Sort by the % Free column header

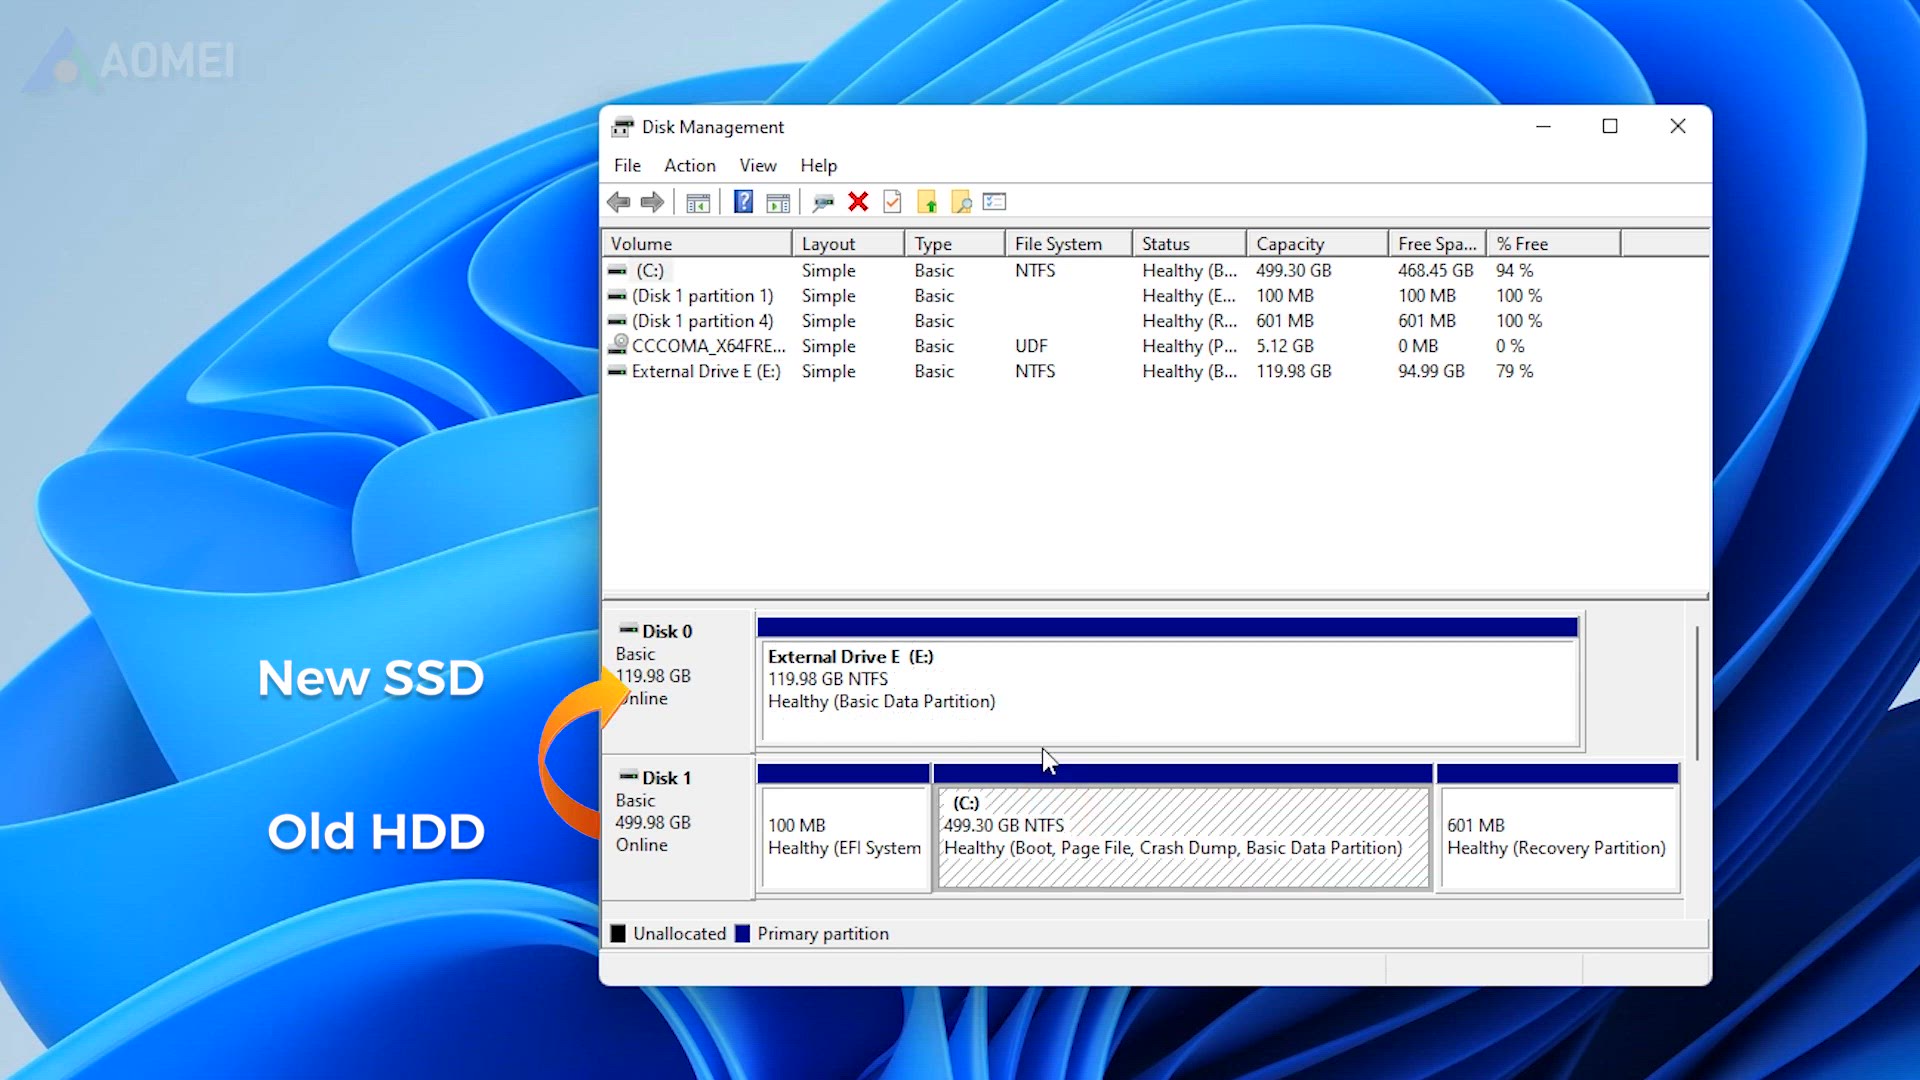coord(1554,244)
